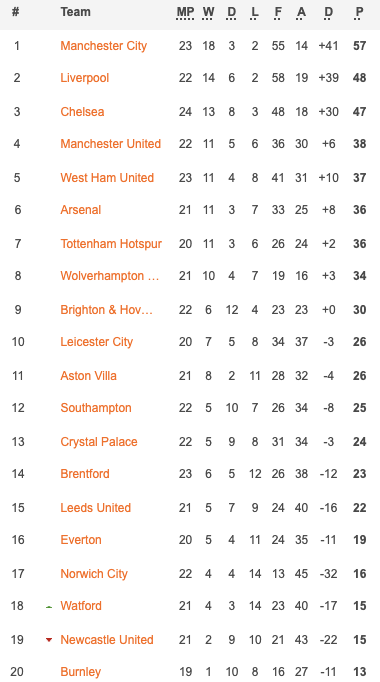Open the Liverpool team page
The image size is (380, 682).
point(84,78)
